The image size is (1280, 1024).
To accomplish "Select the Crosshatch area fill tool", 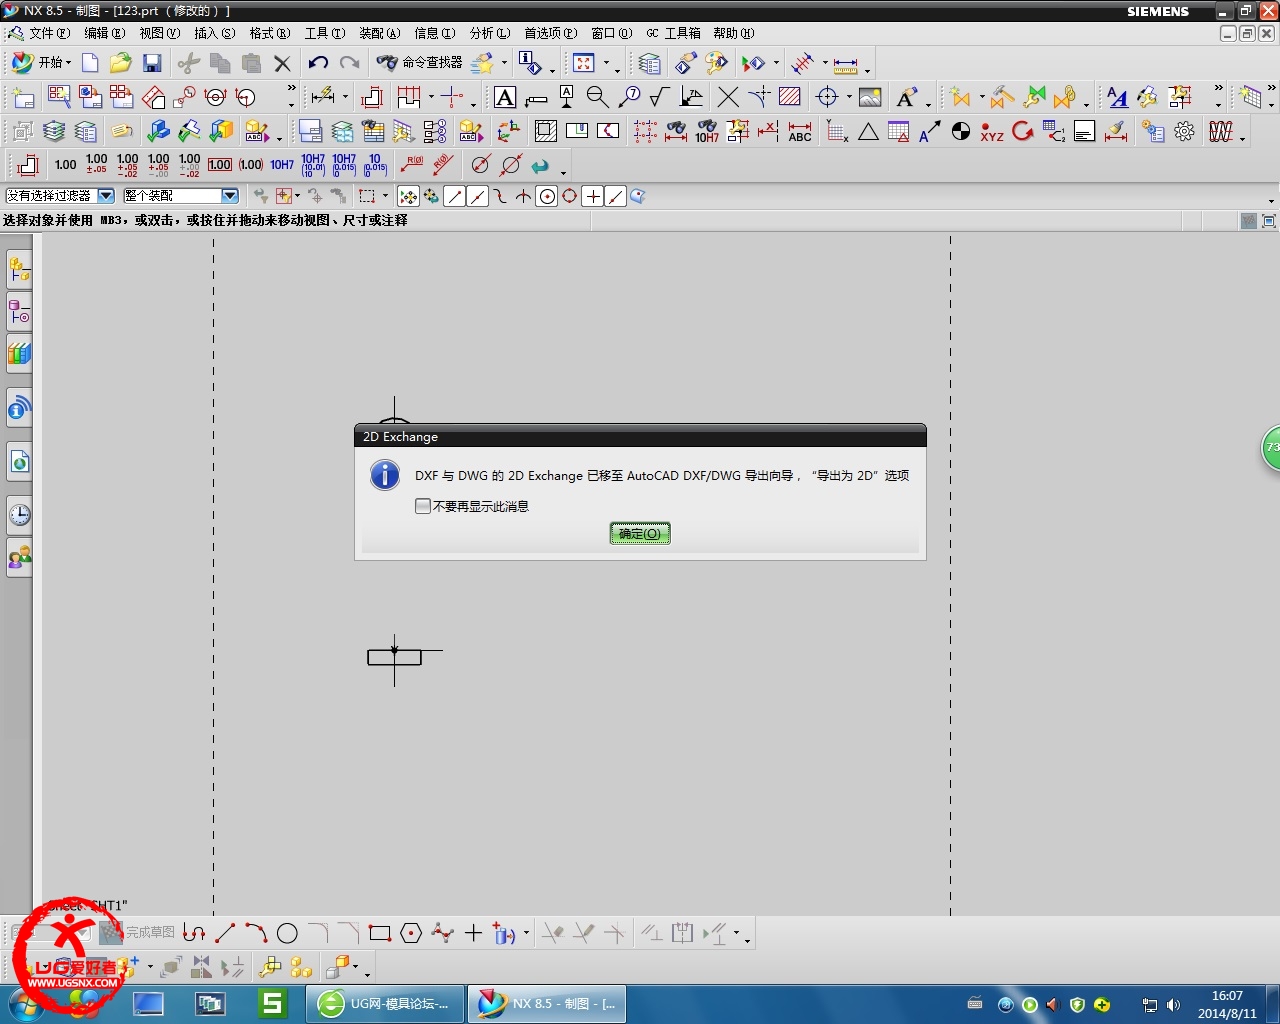I will point(790,97).
